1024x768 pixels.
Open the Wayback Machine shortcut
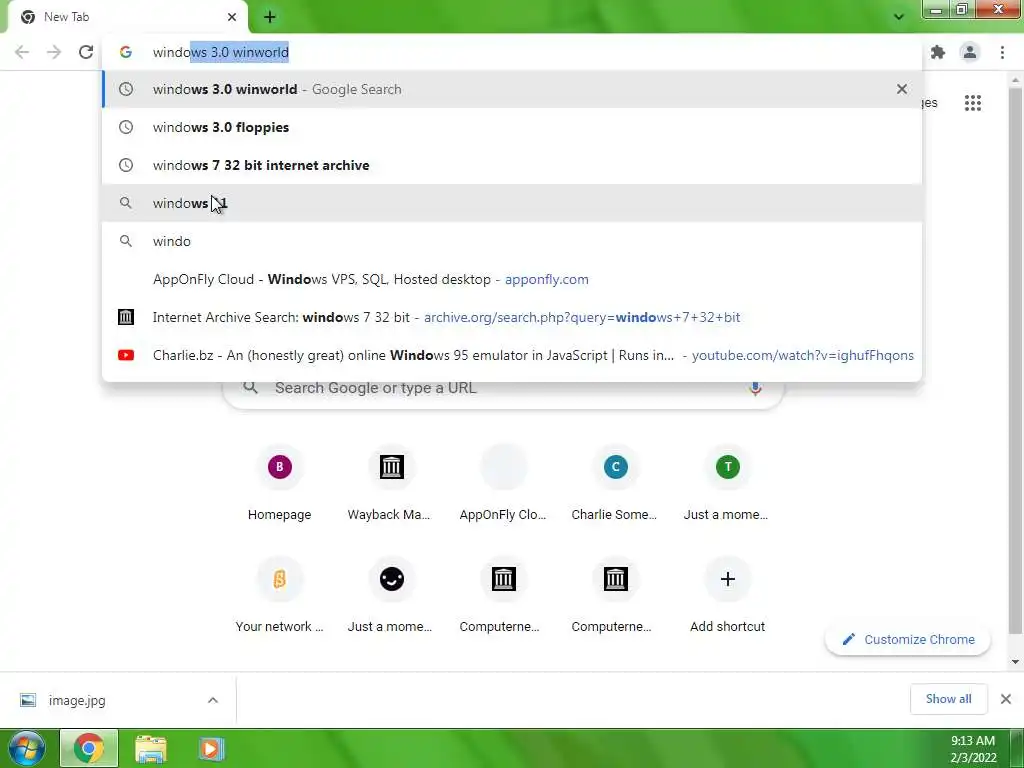(x=391, y=483)
